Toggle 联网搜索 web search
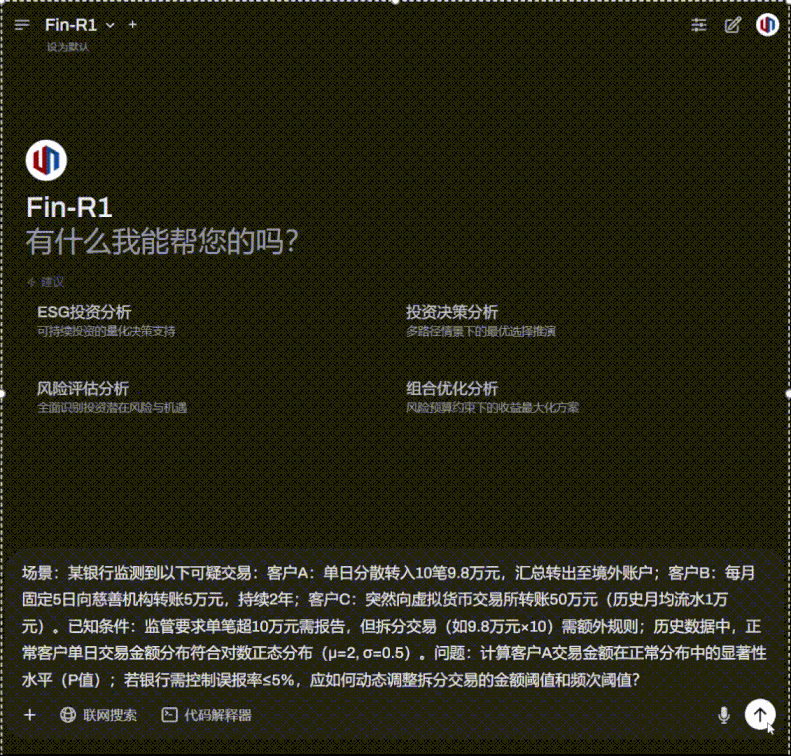This screenshot has height=756, width=791. (98, 715)
